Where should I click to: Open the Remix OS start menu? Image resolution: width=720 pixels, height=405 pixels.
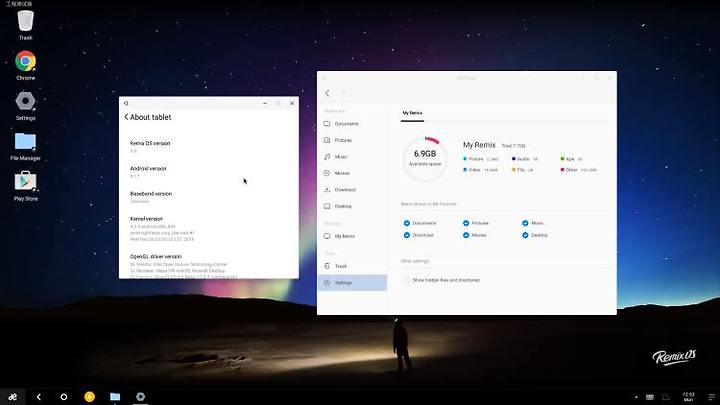coord(13,397)
